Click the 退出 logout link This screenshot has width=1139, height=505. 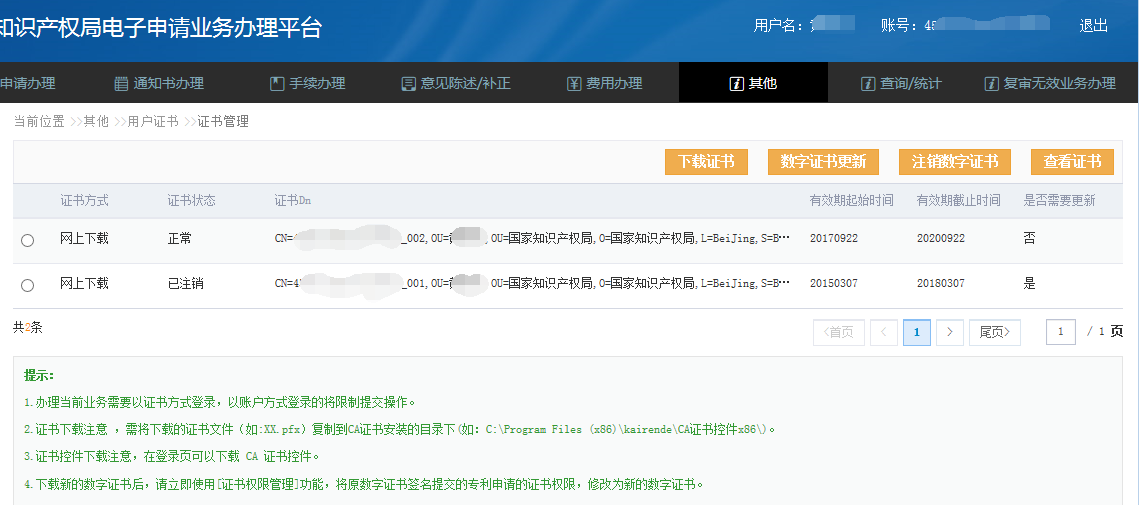point(1094,26)
